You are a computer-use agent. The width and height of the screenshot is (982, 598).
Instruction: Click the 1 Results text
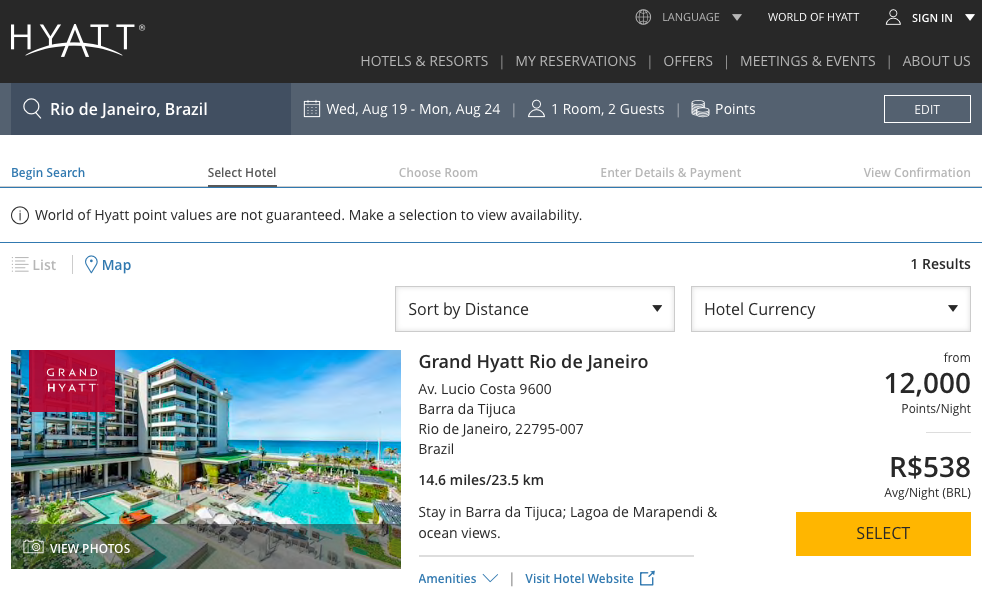coord(941,264)
